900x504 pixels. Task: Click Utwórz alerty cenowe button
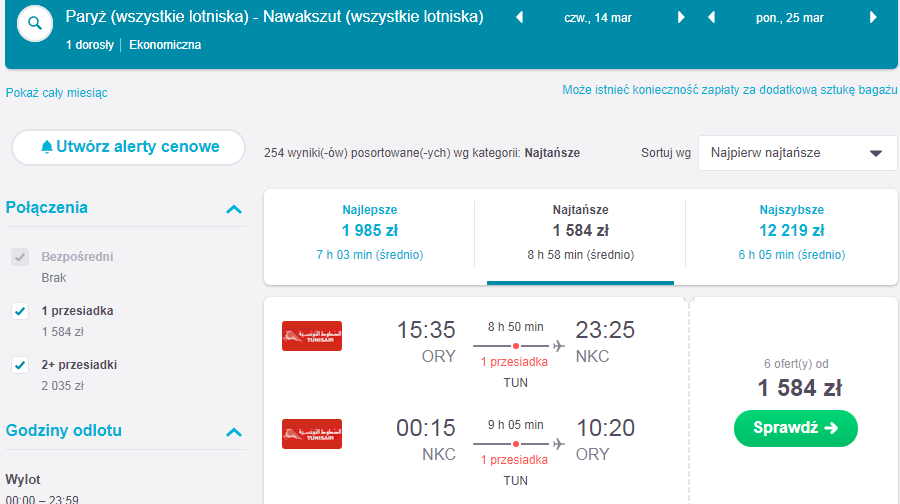click(129, 147)
